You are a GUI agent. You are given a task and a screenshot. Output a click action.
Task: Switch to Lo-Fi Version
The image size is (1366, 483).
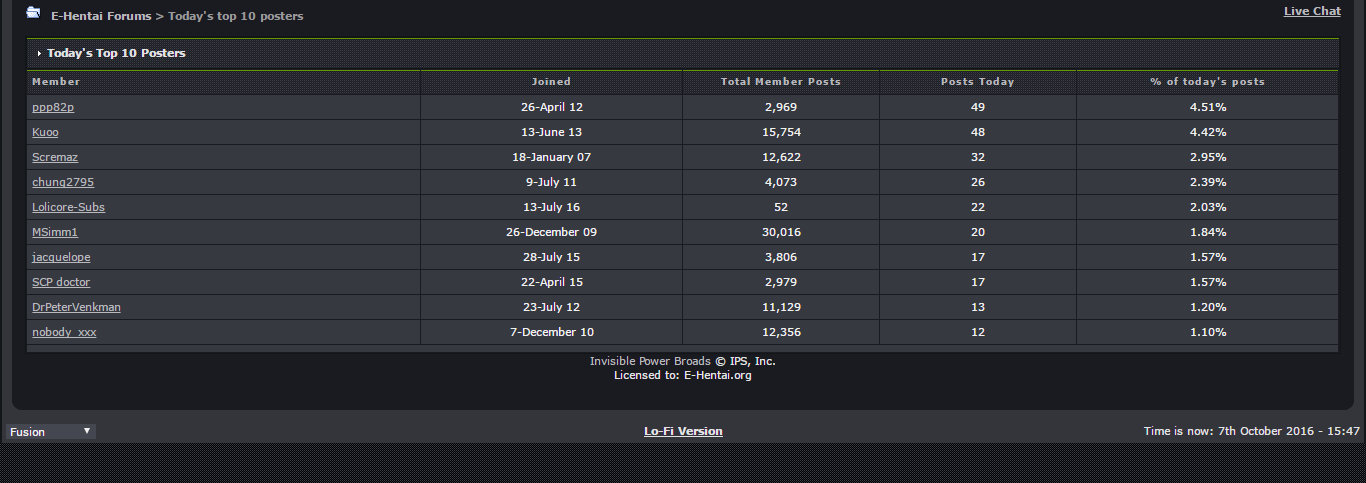pyautogui.click(x=683, y=431)
